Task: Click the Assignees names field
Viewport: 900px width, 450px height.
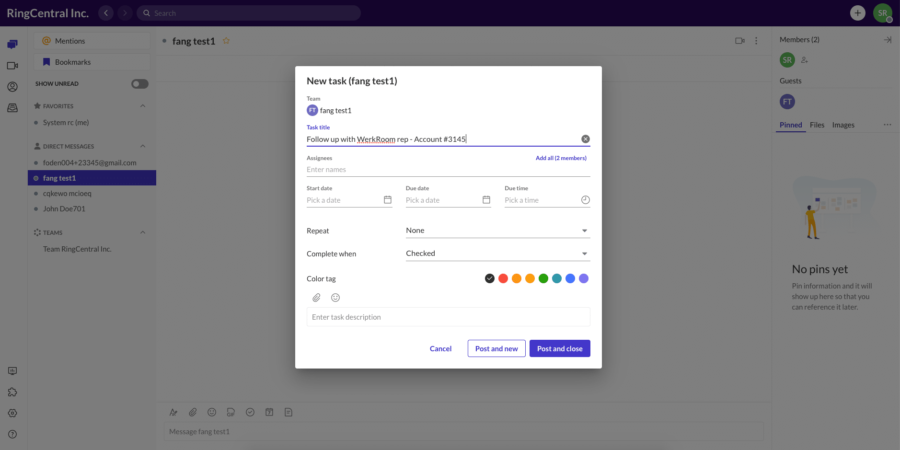Action: [447, 170]
